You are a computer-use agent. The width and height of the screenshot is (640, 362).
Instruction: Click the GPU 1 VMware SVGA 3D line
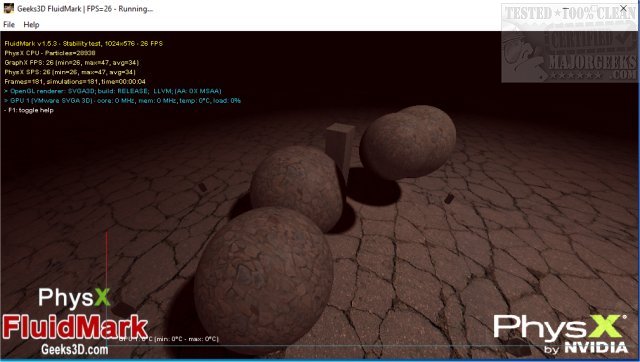click(122, 100)
